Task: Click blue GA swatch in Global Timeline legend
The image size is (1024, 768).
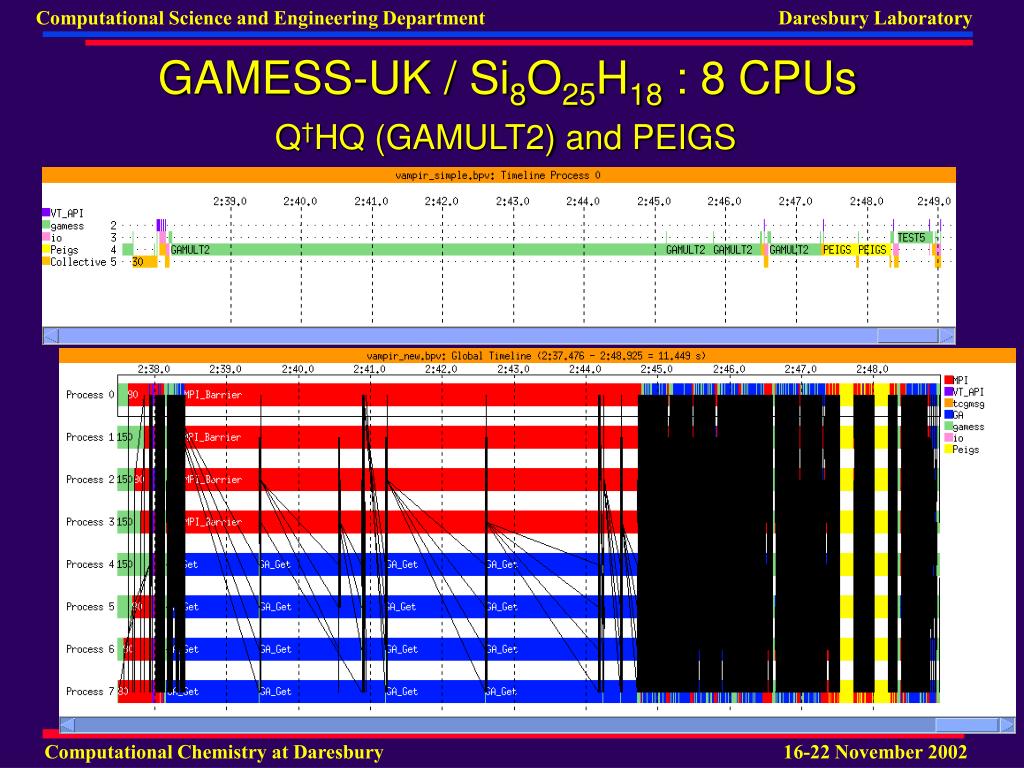Action: click(948, 414)
